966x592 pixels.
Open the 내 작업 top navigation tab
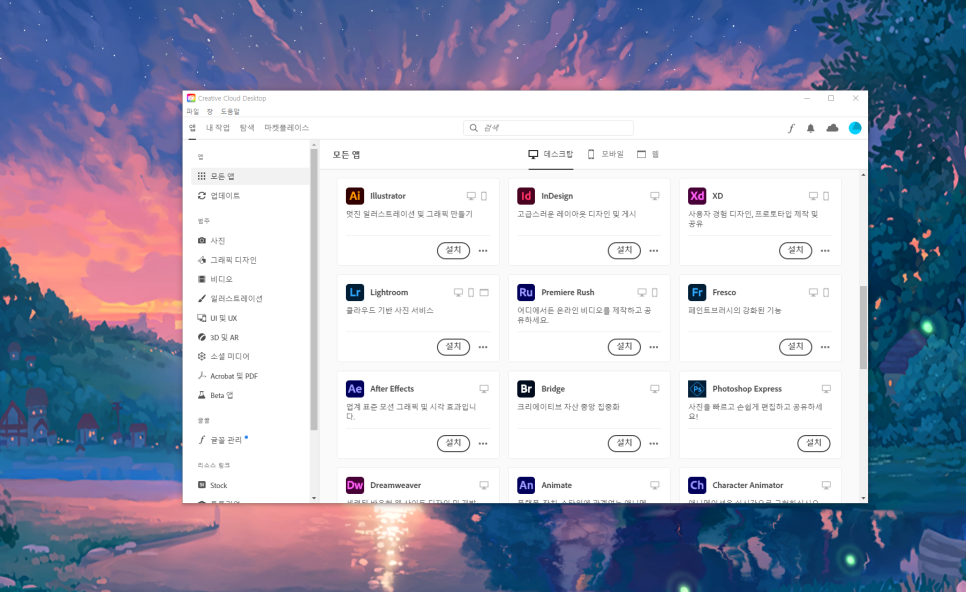pos(217,128)
